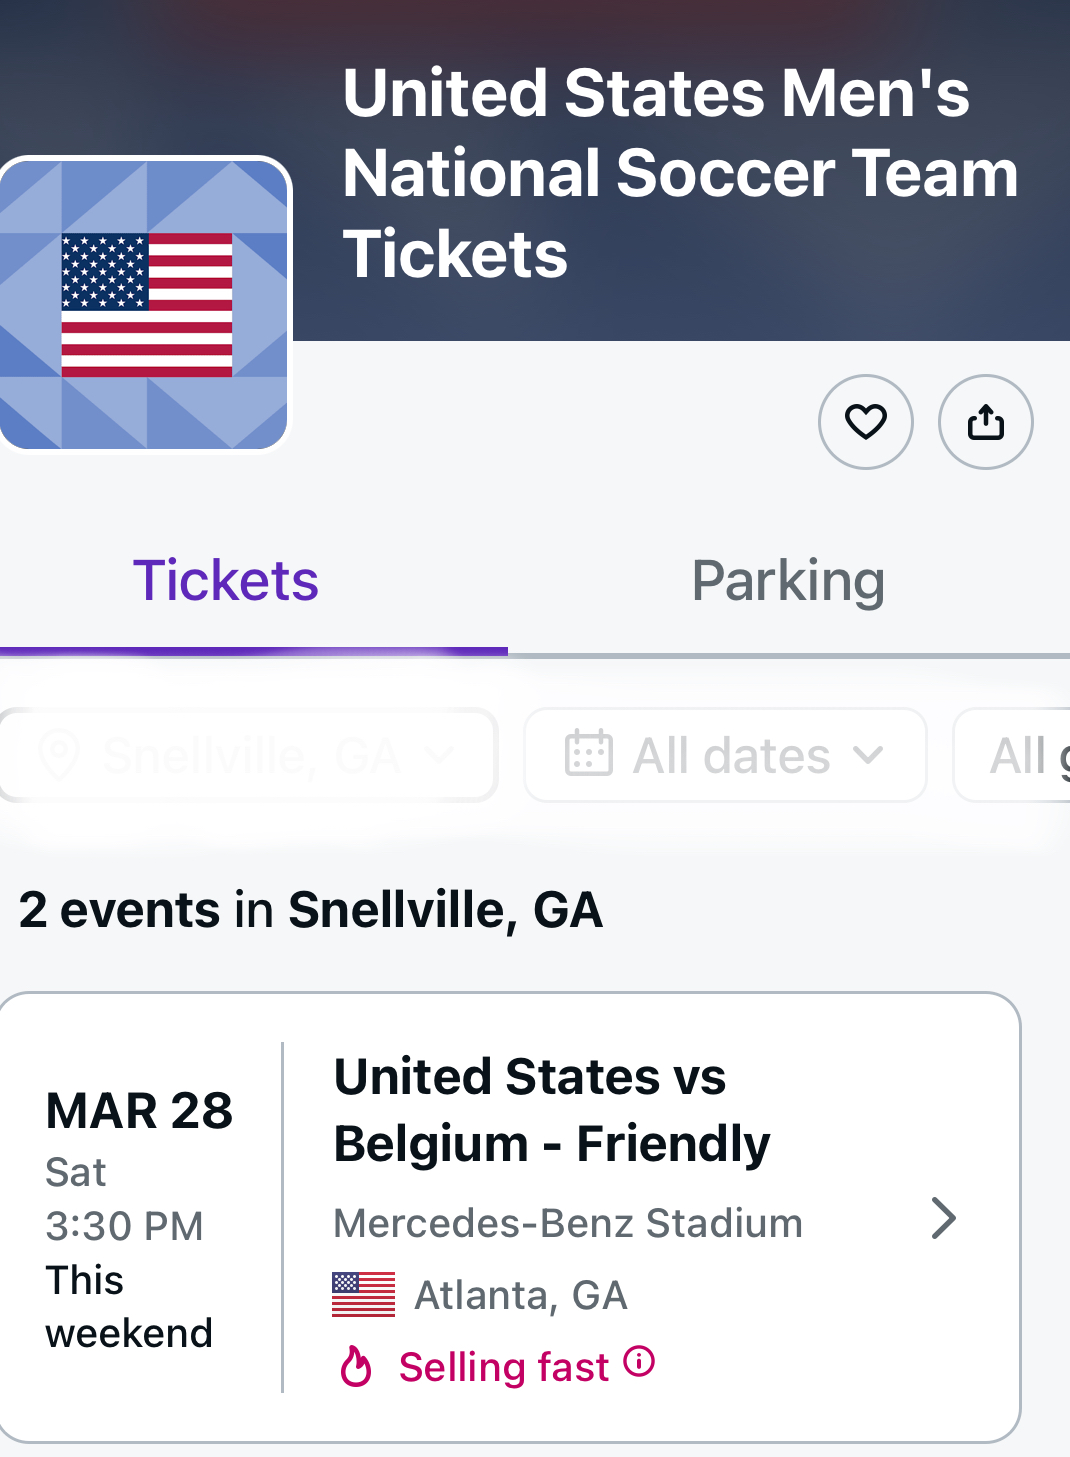
Task: Click the Mercedes-Benz Stadium venue name
Action: point(567,1223)
